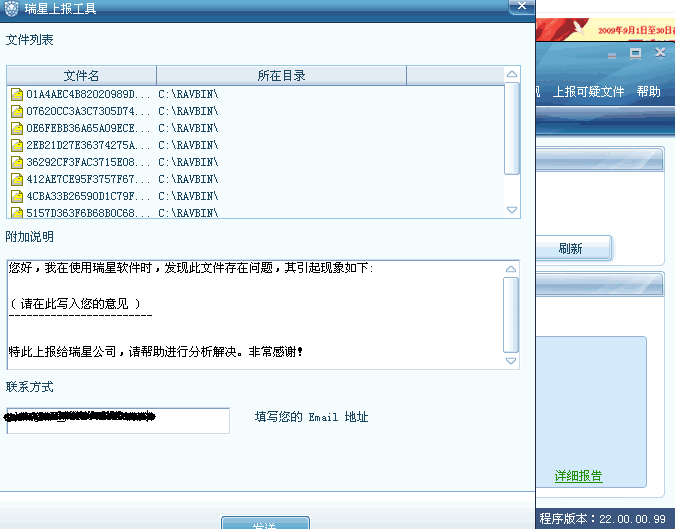Image resolution: width=675 pixels, height=529 pixels.
Task: Select file name 2EB21D27E36374275A...
Action: click(x=88, y=145)
